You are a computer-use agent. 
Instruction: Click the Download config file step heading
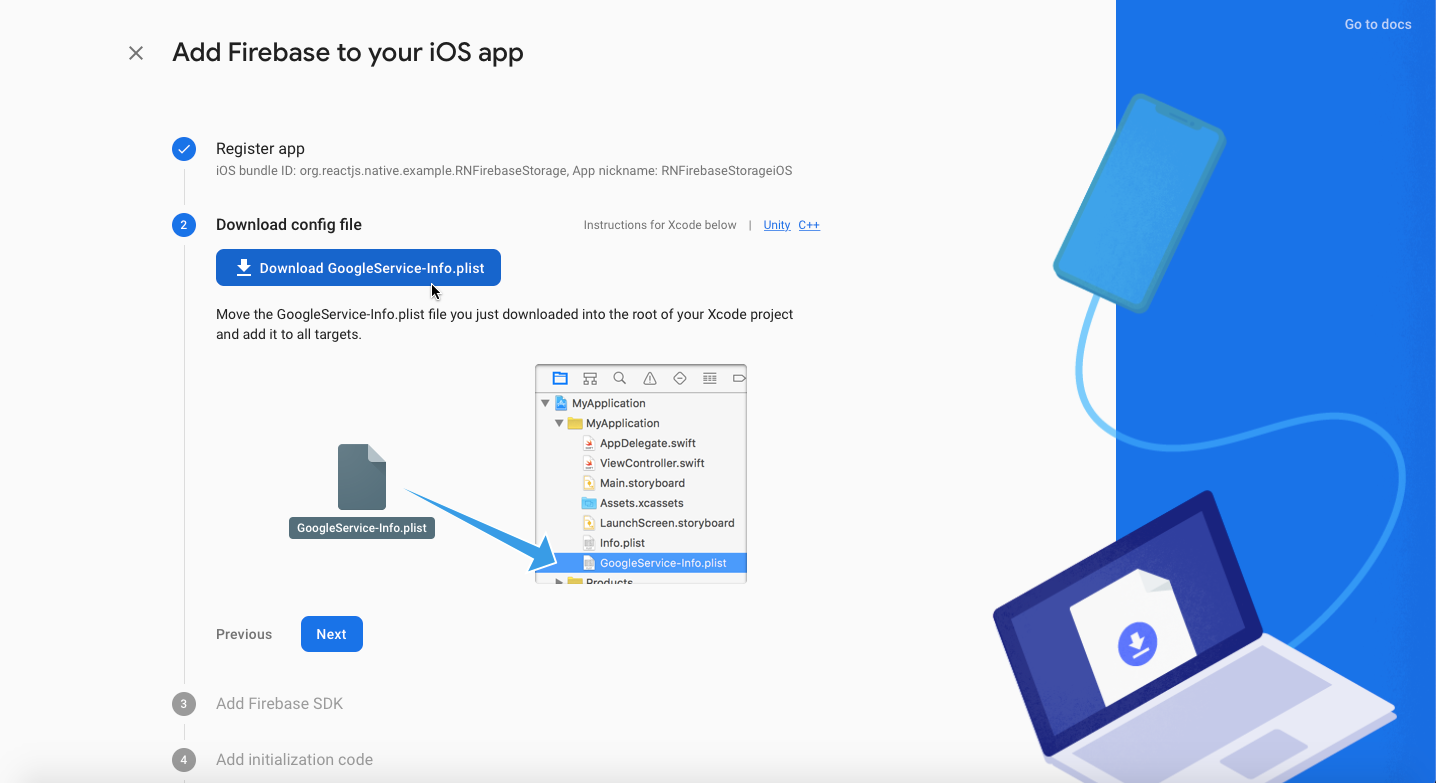(x=289, y=225)
